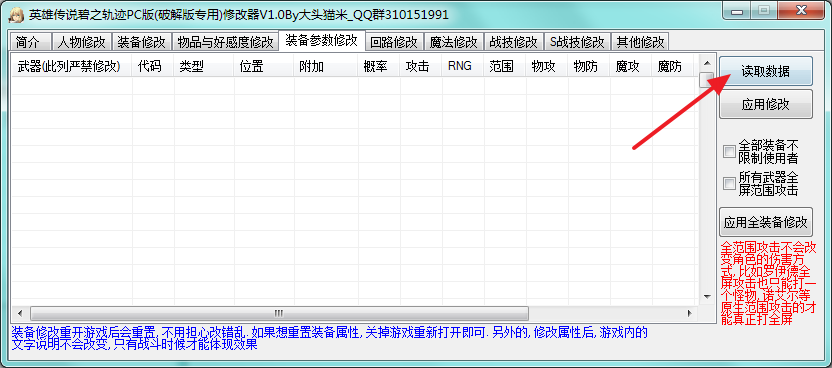Click the 魔防 column header
The height and width of the screenshot is (368, 832).
click(x=673, y=66)
